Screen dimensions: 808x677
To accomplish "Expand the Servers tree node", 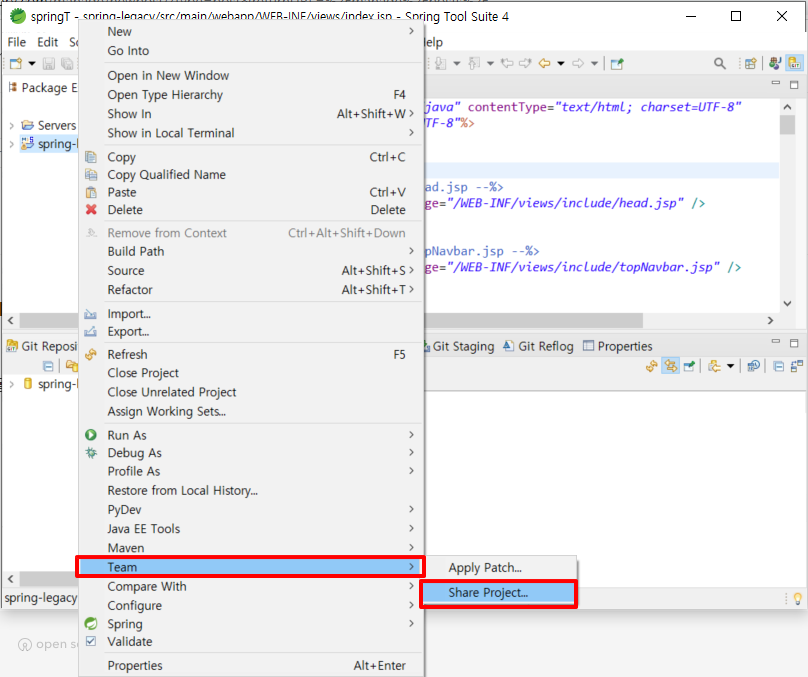I will pyautogui.click(x=11, y=125).
